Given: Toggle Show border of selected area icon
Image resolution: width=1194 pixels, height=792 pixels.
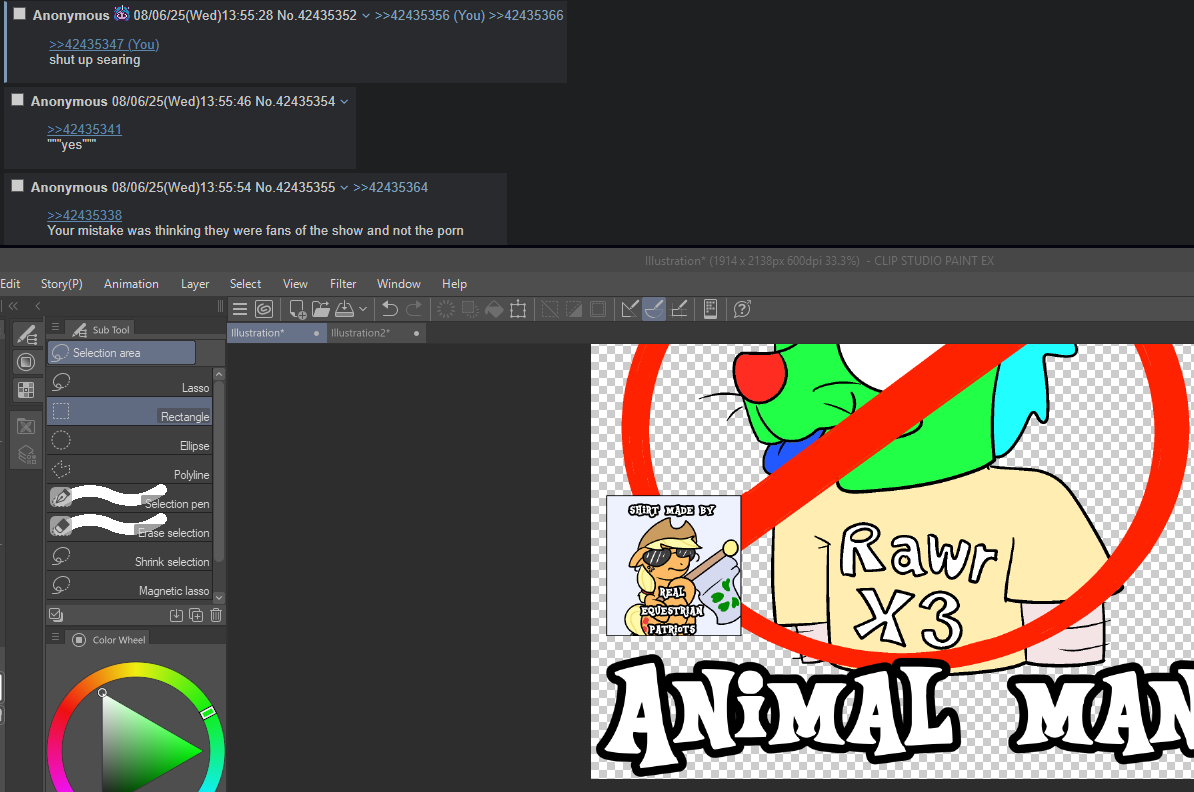Looking at the screenshot, I should point(599,309).
